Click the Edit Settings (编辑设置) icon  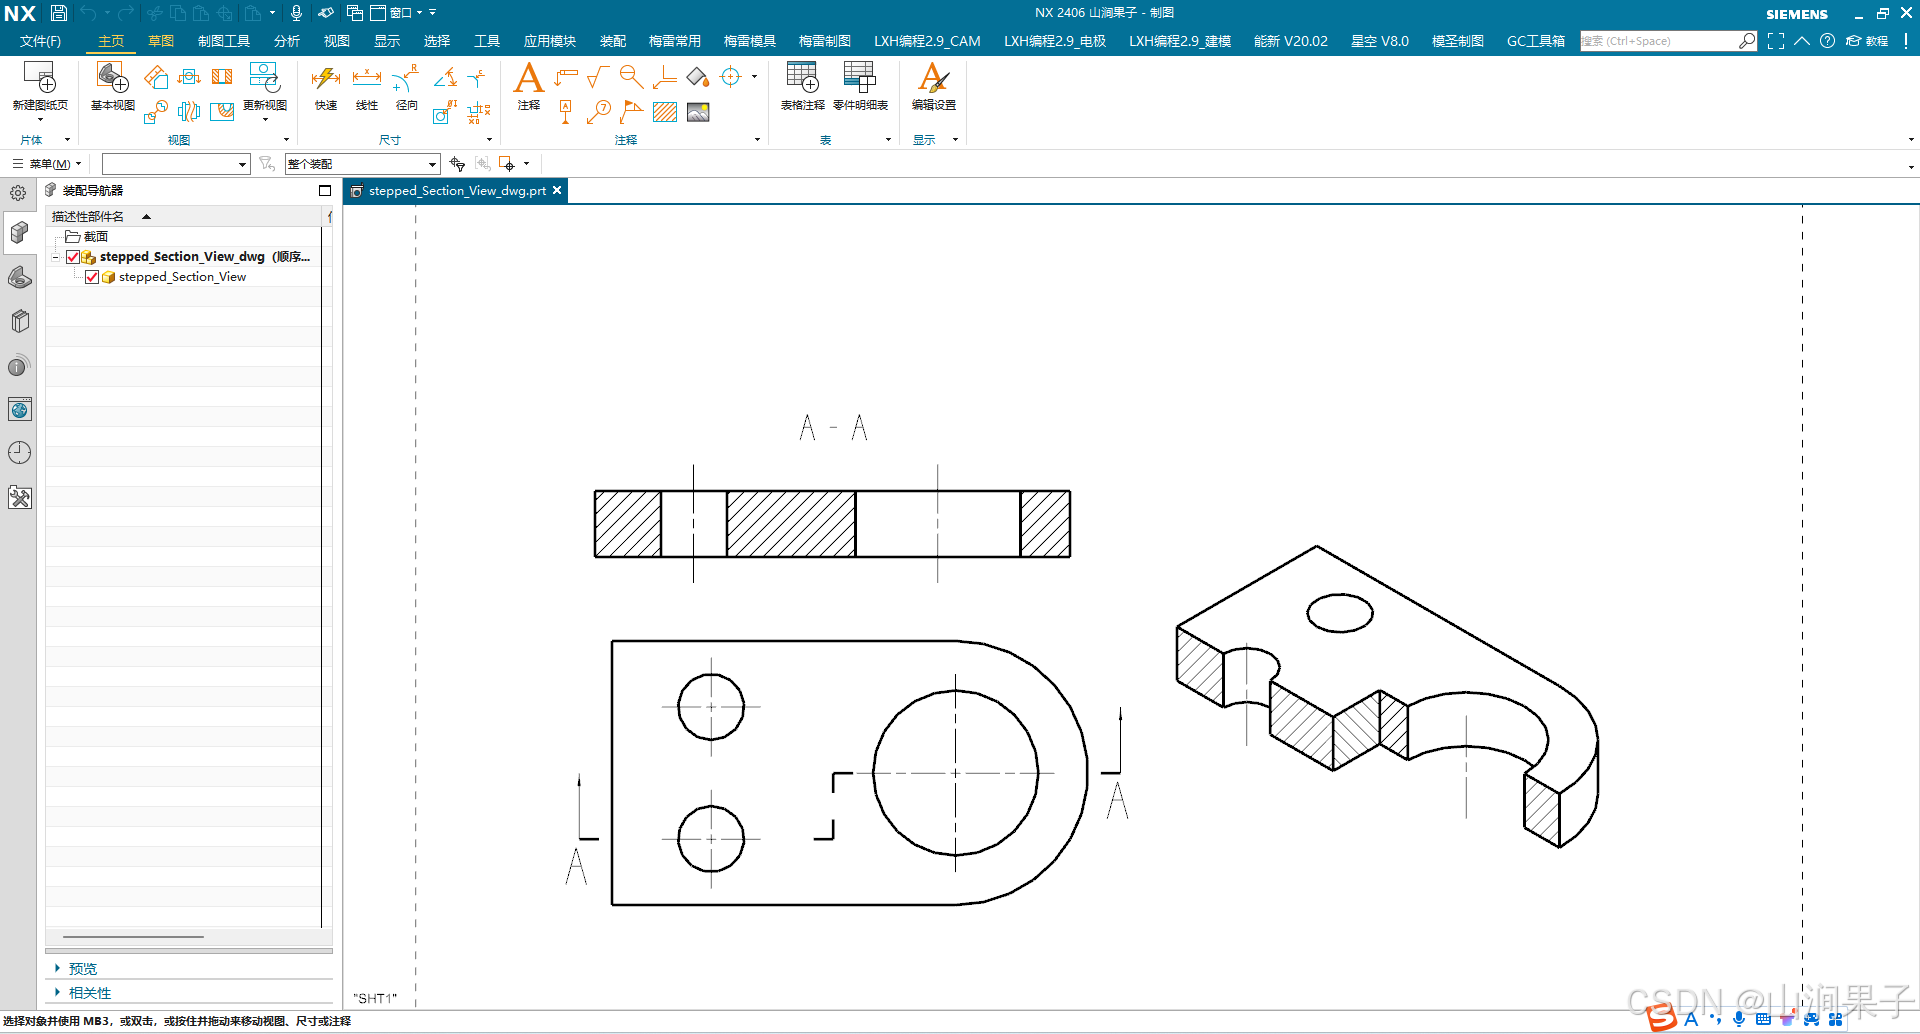tap(934, 86)
